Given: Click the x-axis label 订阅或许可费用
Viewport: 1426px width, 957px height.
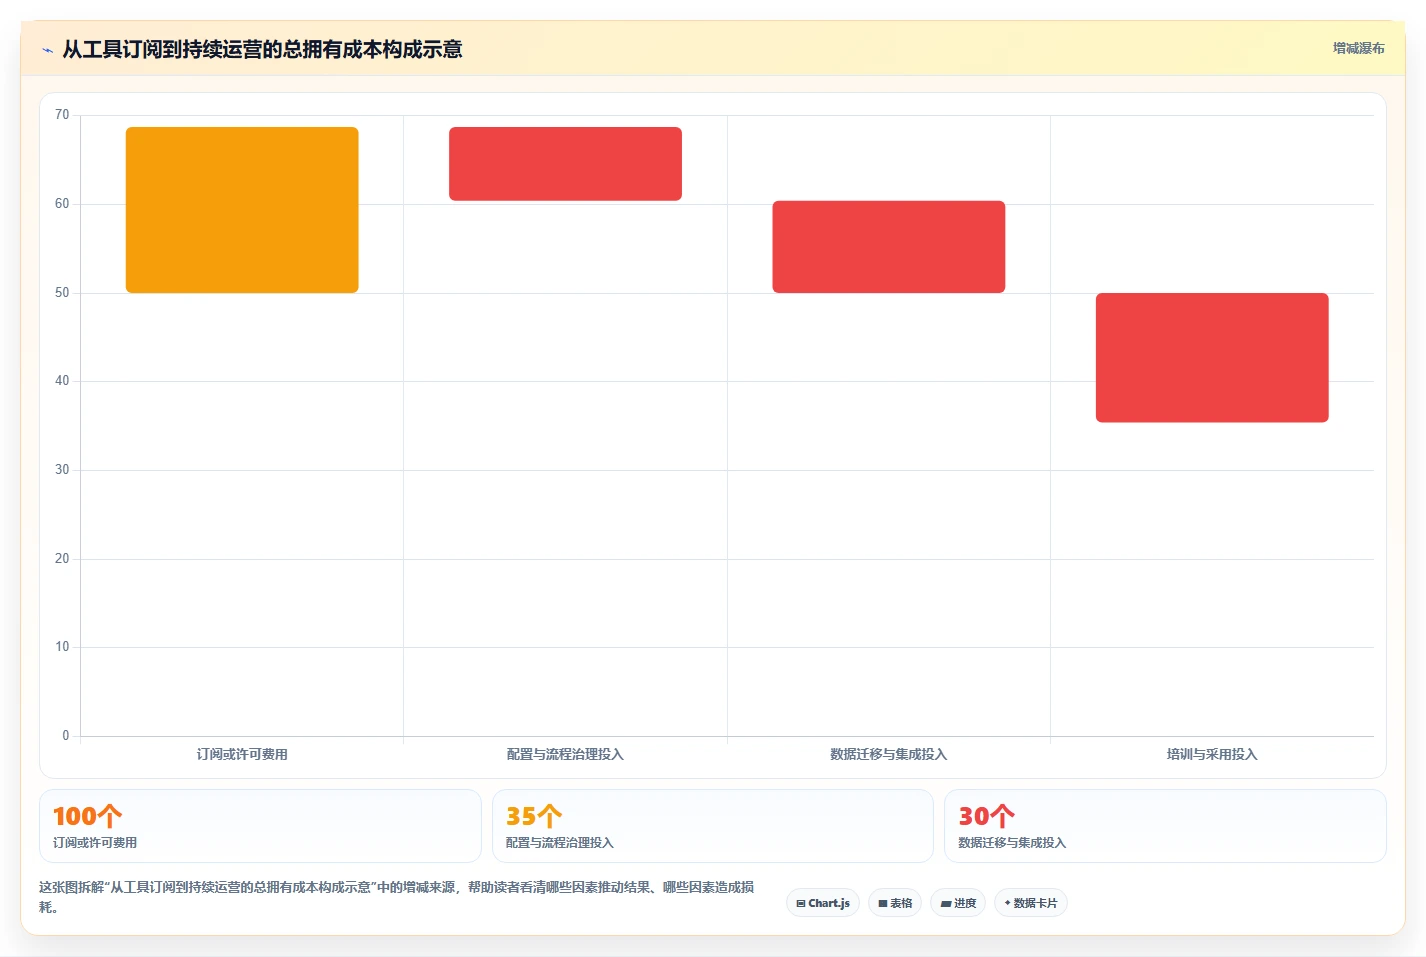Looking at the screenshot, I should pyautogui.click(x=242, y=754).
